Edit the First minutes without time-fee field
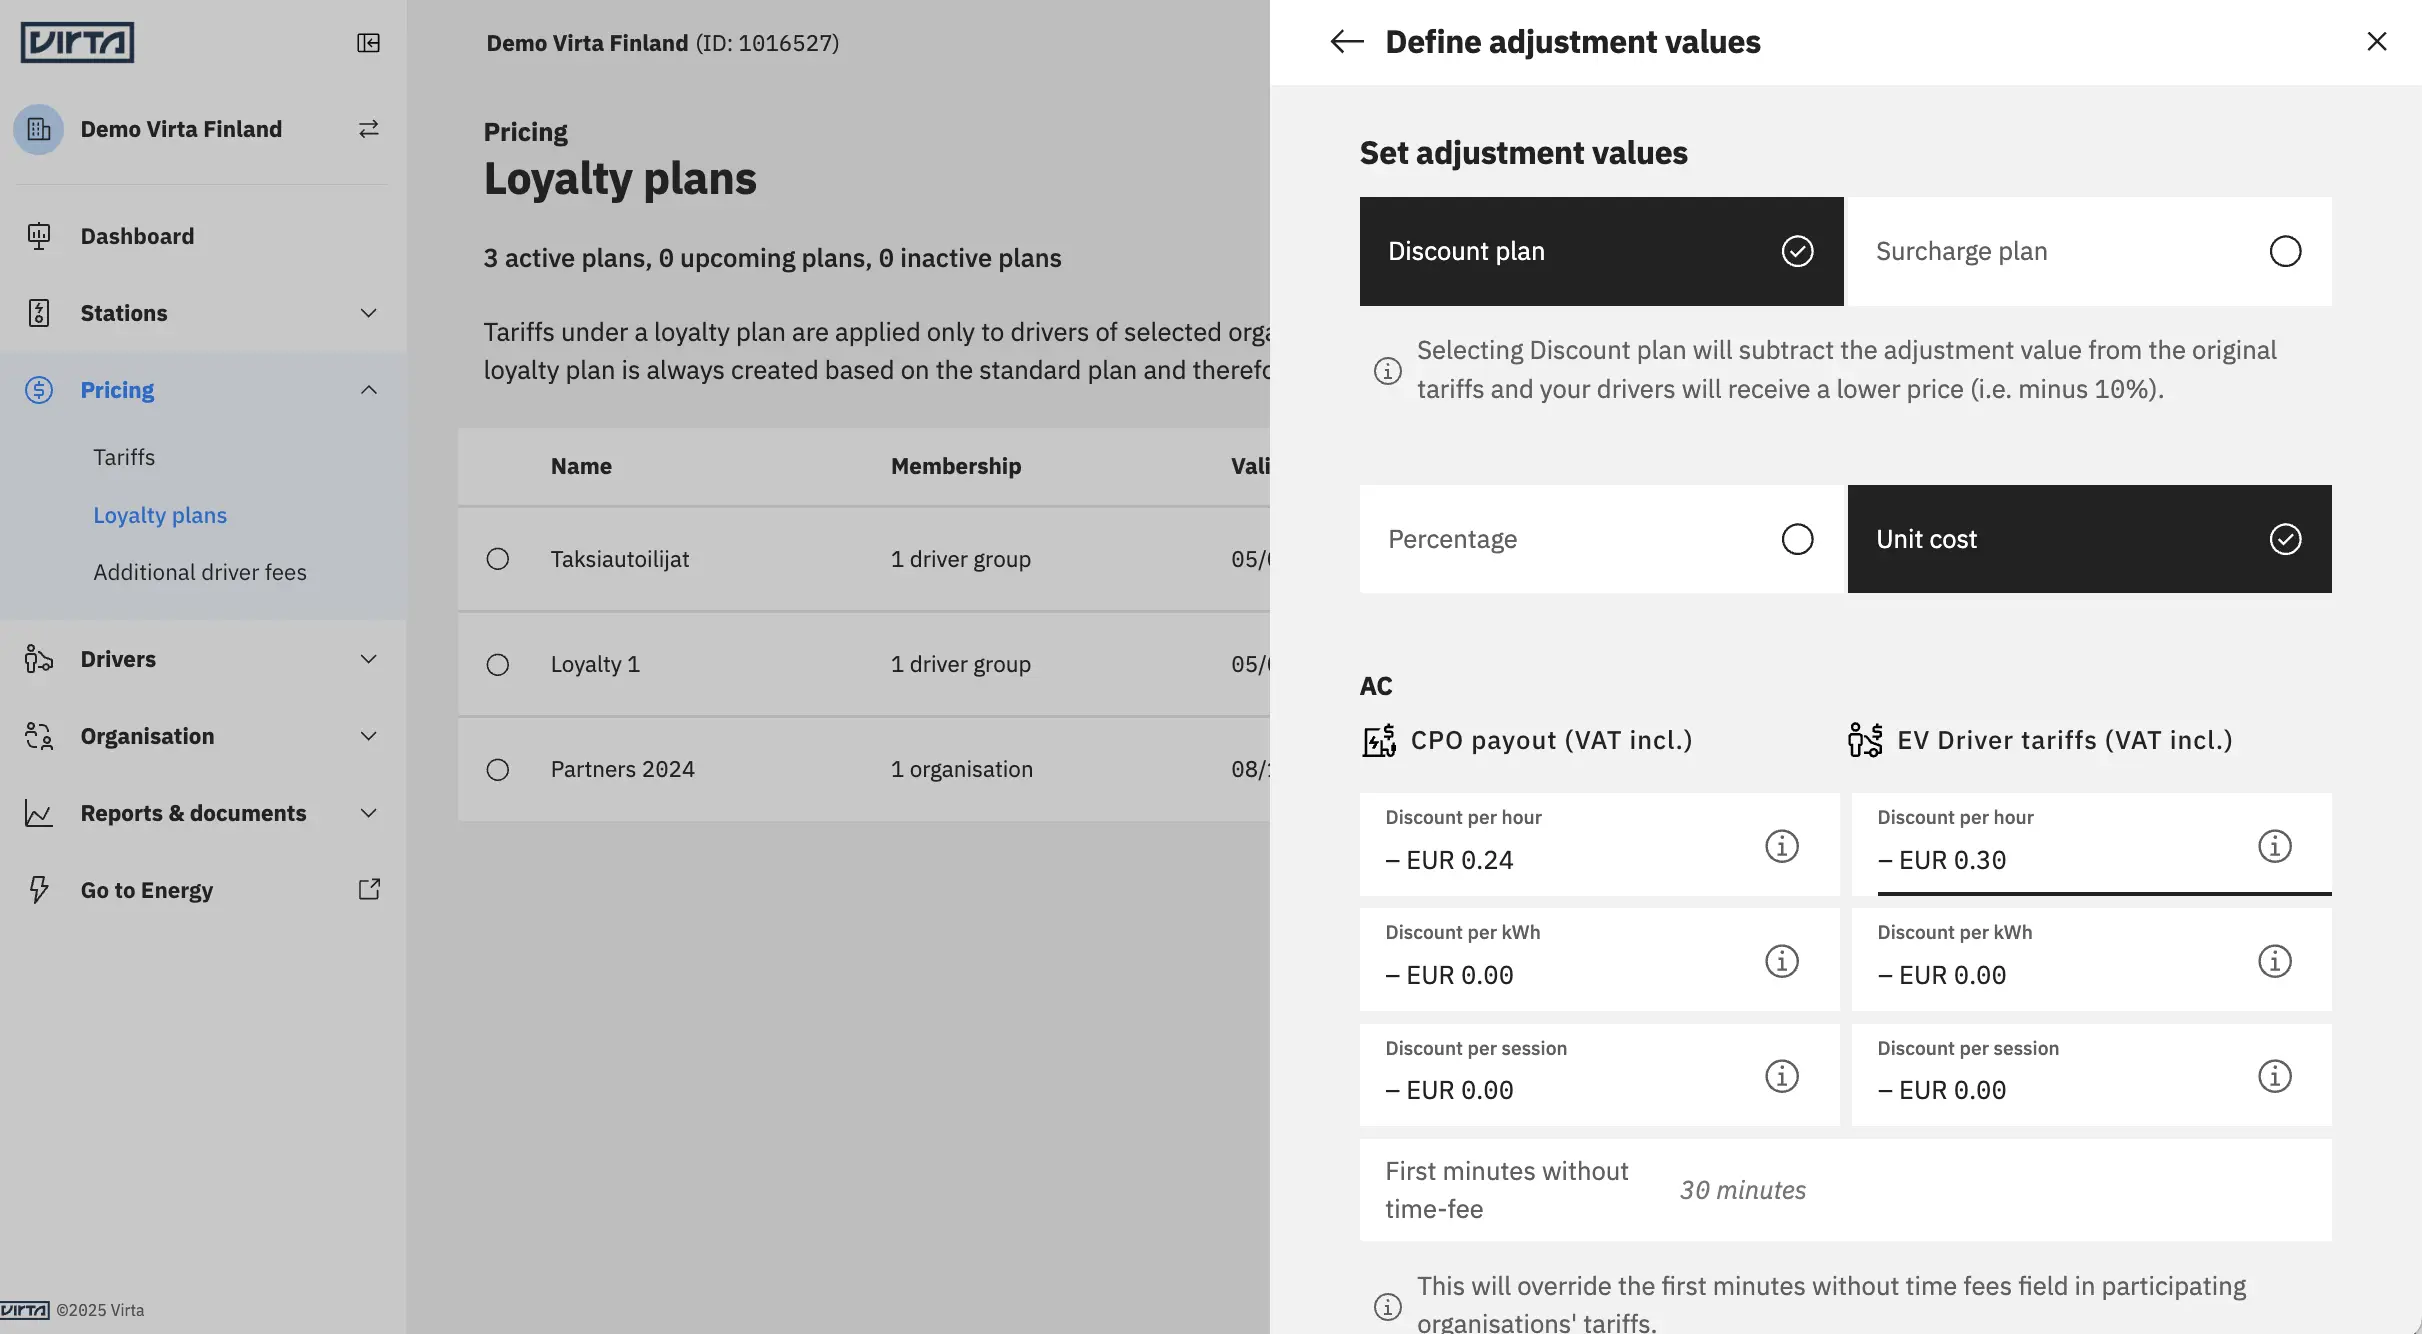Viewport: 2422px width, 1334px height. point(1845,1190)
